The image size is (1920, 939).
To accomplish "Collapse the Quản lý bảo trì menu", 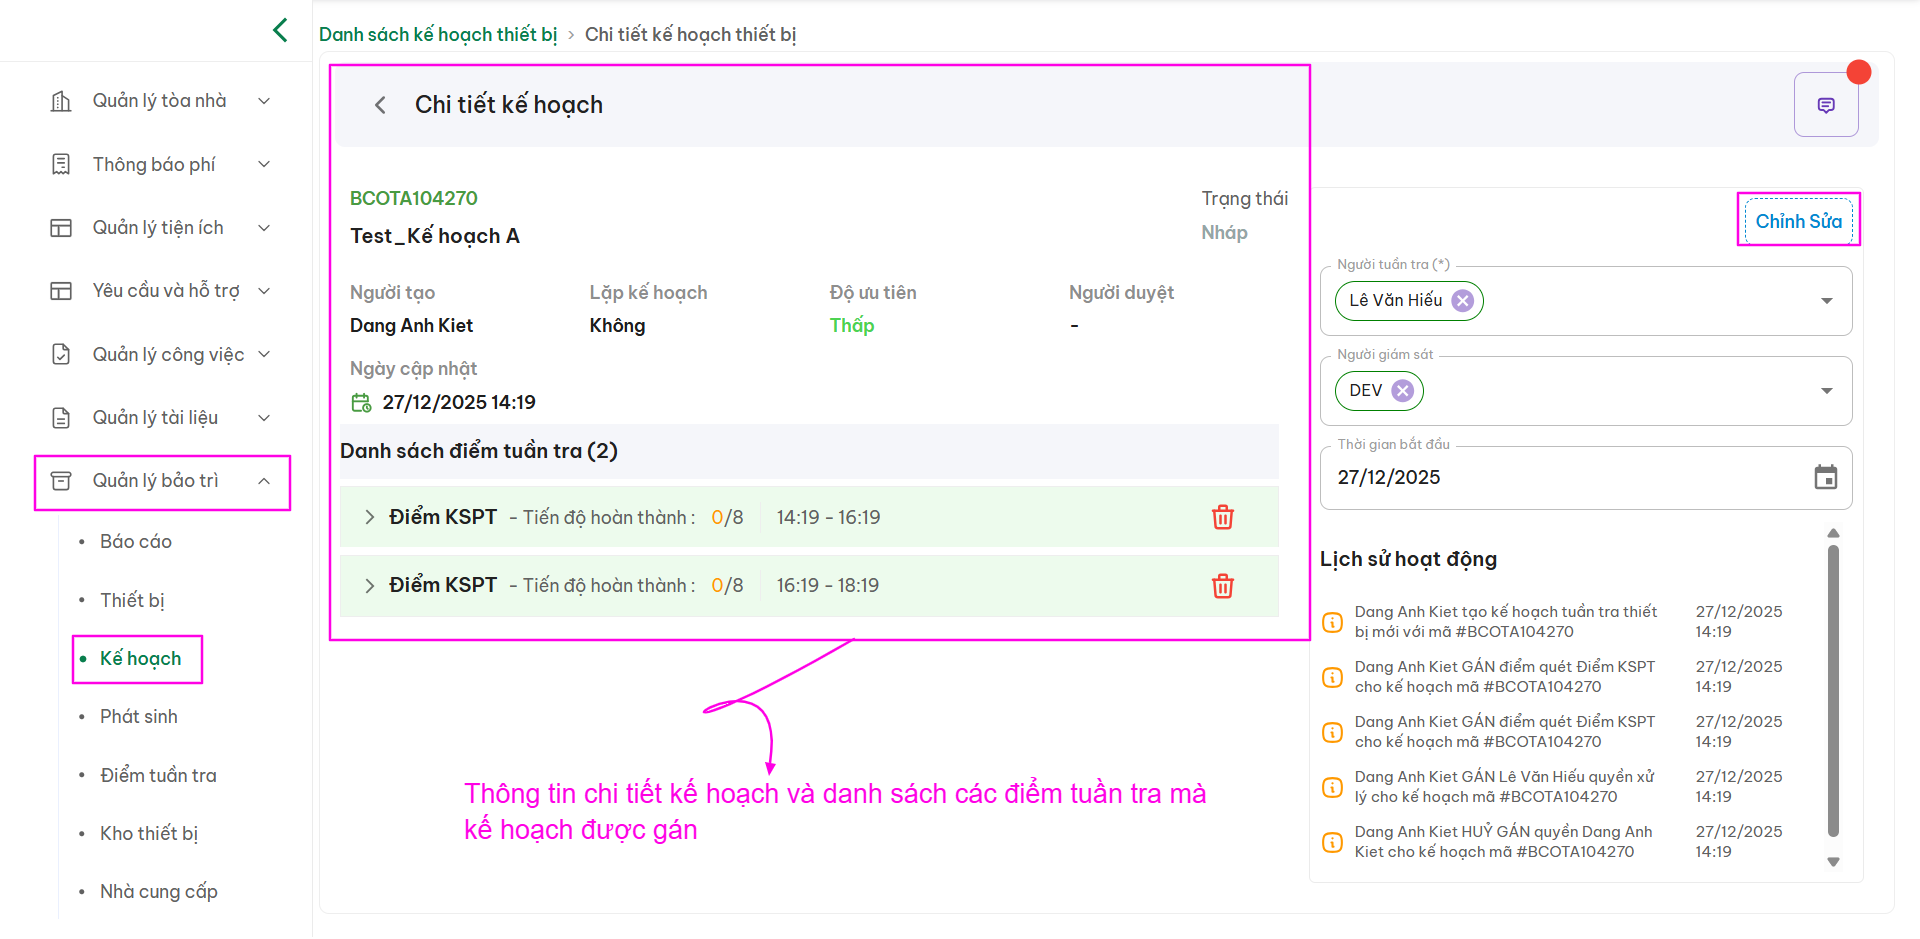I will [264, 481].
